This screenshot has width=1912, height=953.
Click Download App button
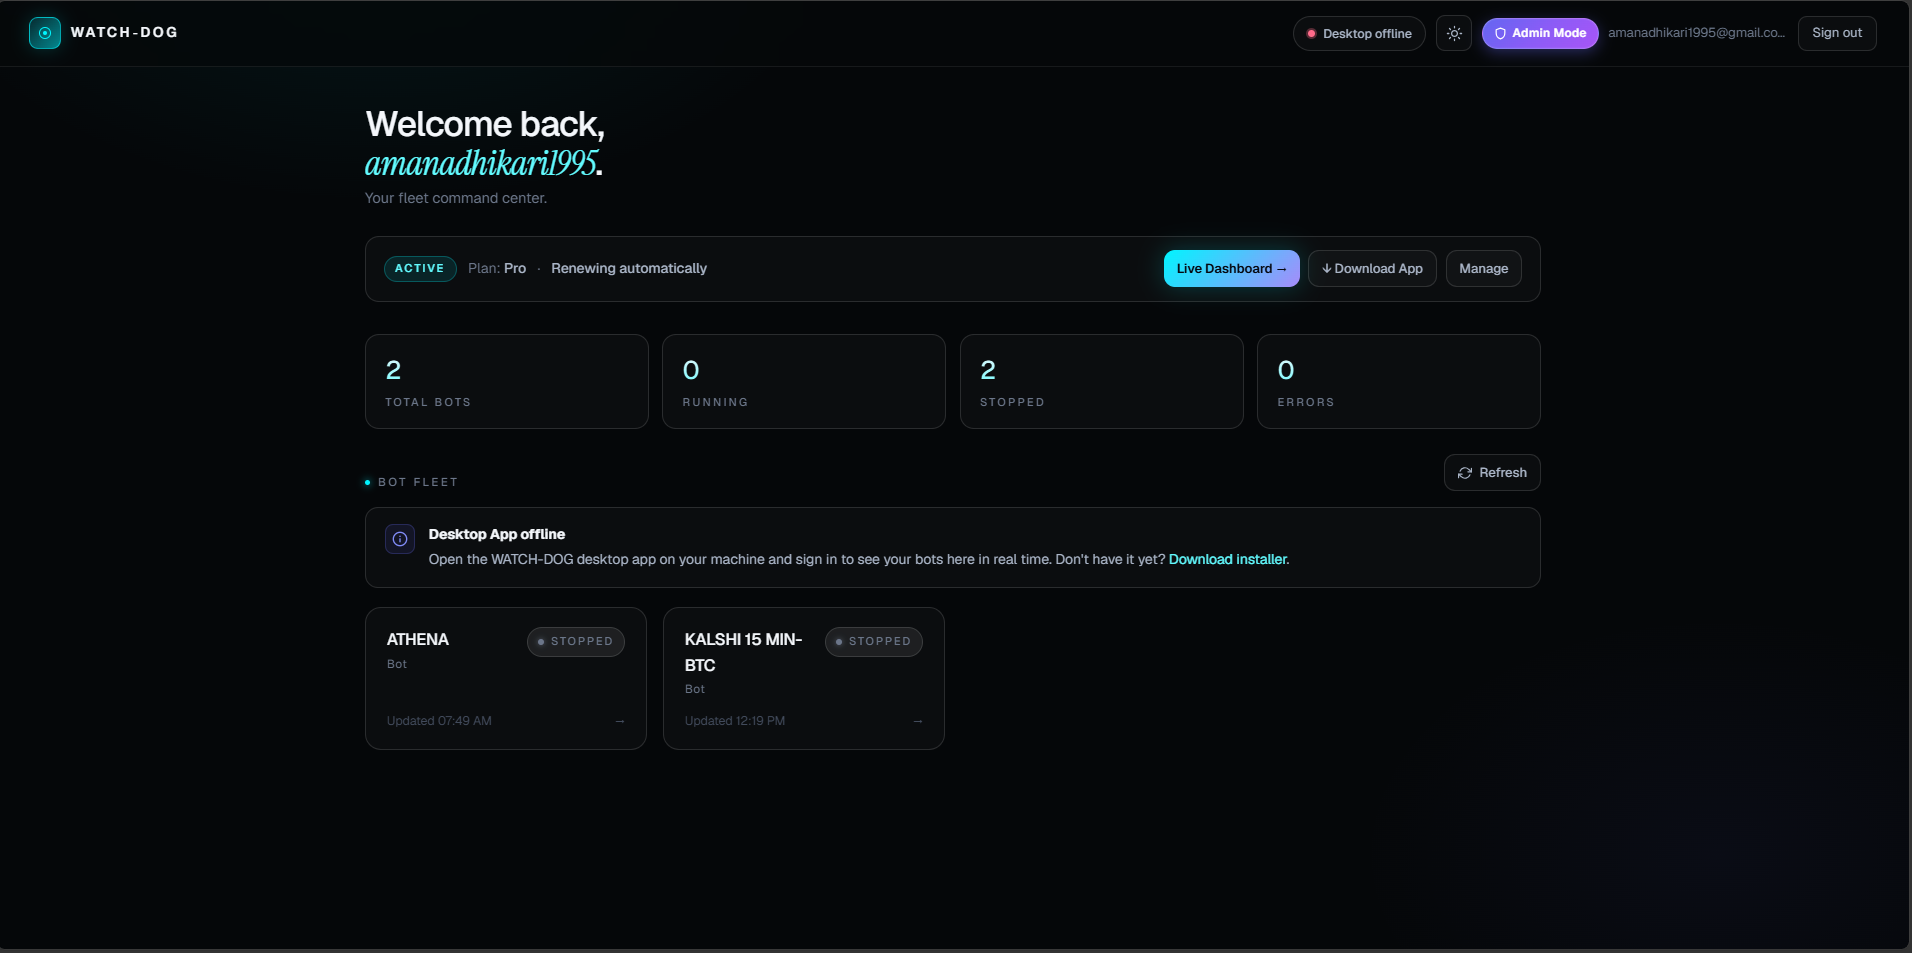coord(1372,268)
